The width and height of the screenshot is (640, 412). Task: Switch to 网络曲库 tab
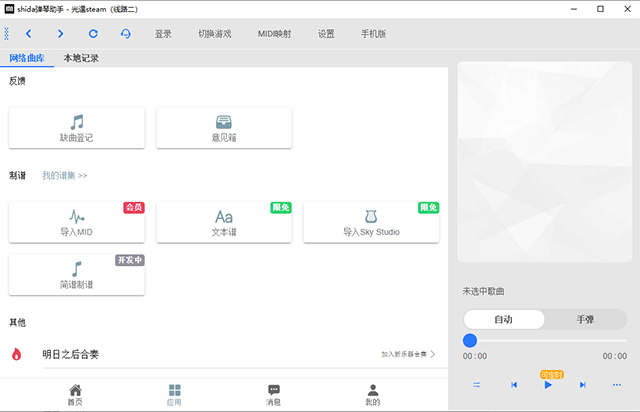click(27, 58)
